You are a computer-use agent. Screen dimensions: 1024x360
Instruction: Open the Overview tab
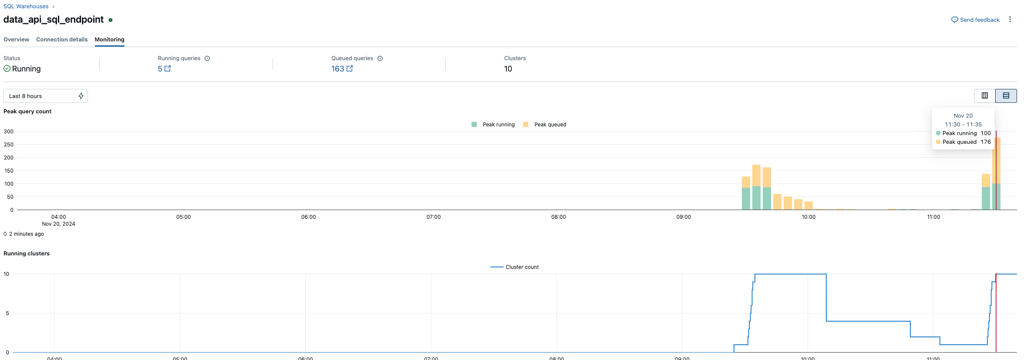16,39
